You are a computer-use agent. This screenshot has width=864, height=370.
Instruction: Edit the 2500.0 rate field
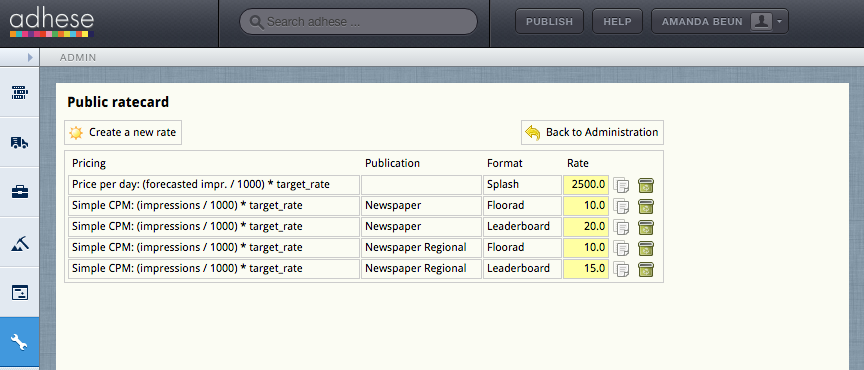tap(585, 185)
